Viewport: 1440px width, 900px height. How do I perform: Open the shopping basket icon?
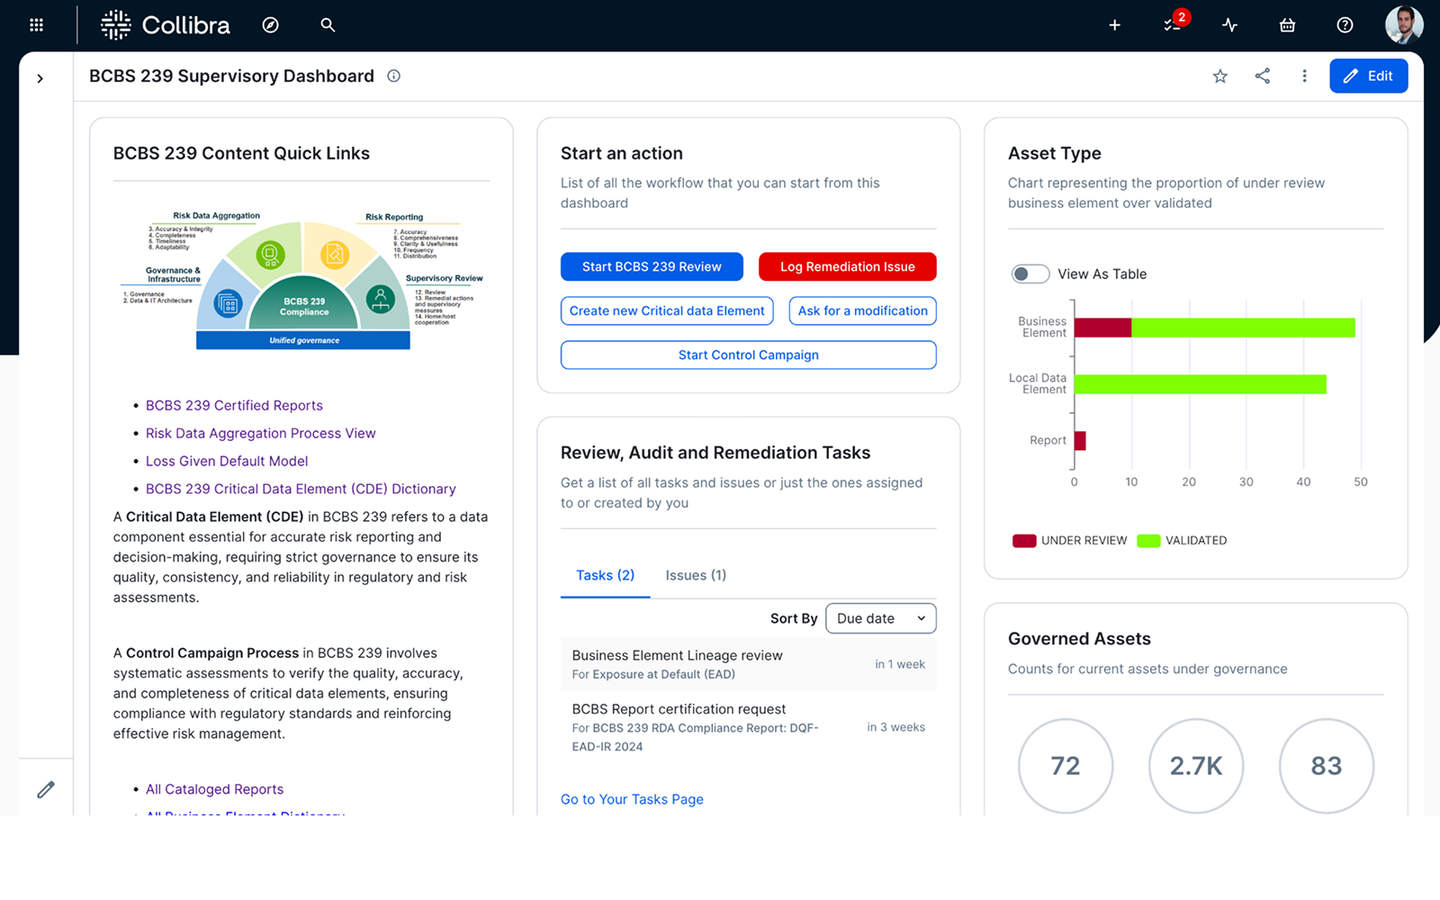[x=1287, y=25]
